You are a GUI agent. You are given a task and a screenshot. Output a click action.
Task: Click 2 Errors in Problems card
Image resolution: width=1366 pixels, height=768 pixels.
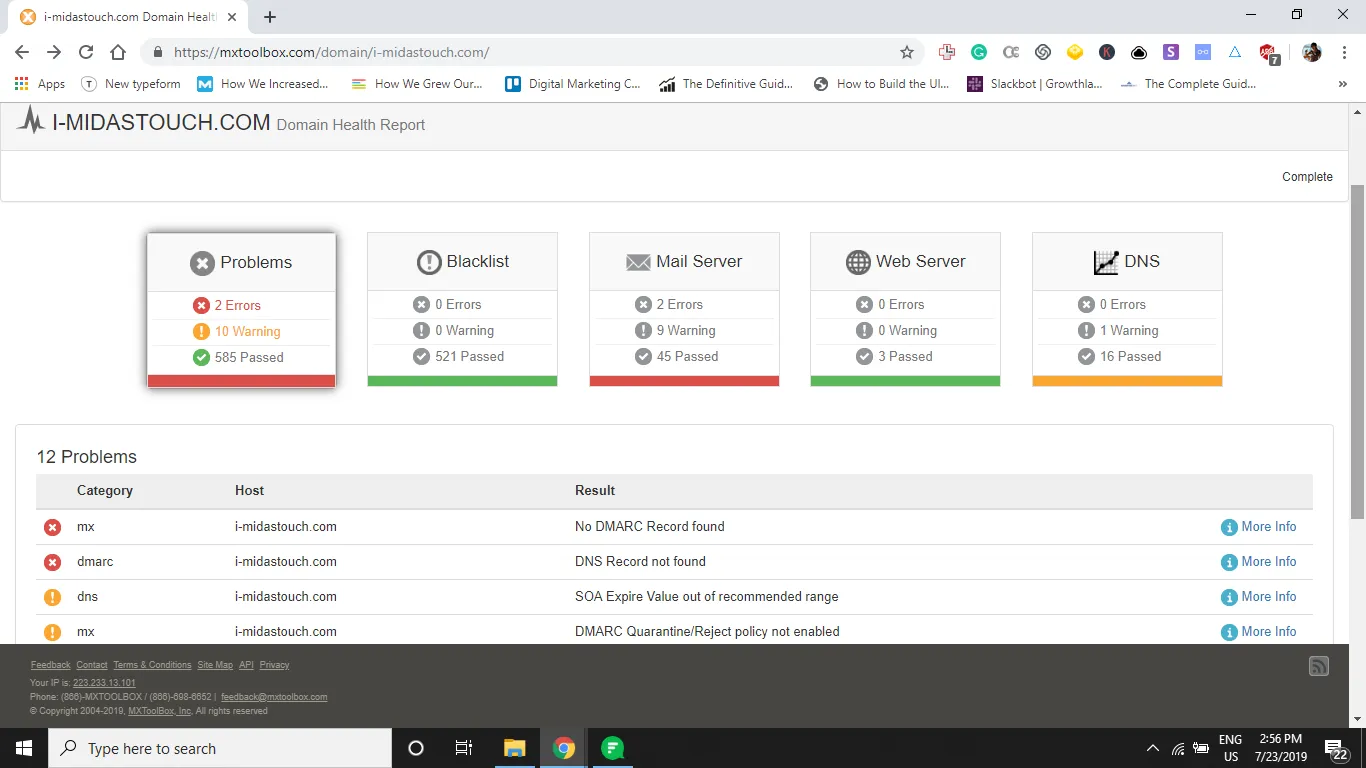227,305
